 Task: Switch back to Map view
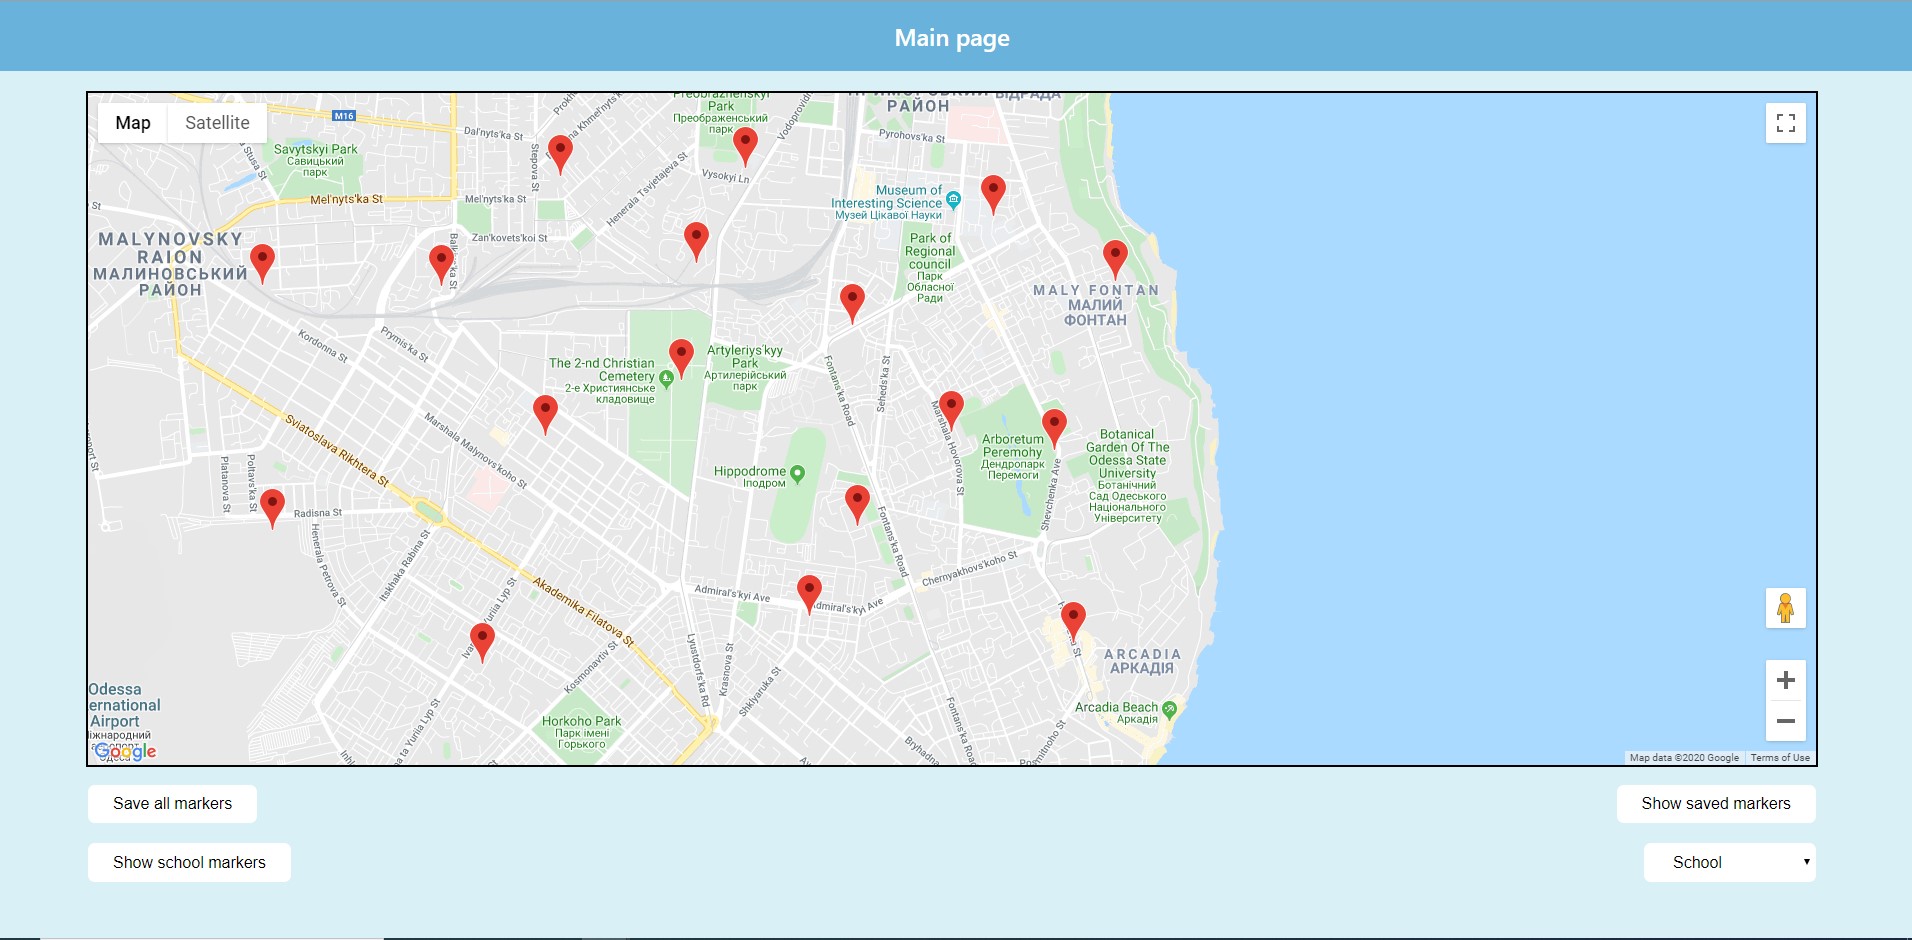tap(133, 122)
